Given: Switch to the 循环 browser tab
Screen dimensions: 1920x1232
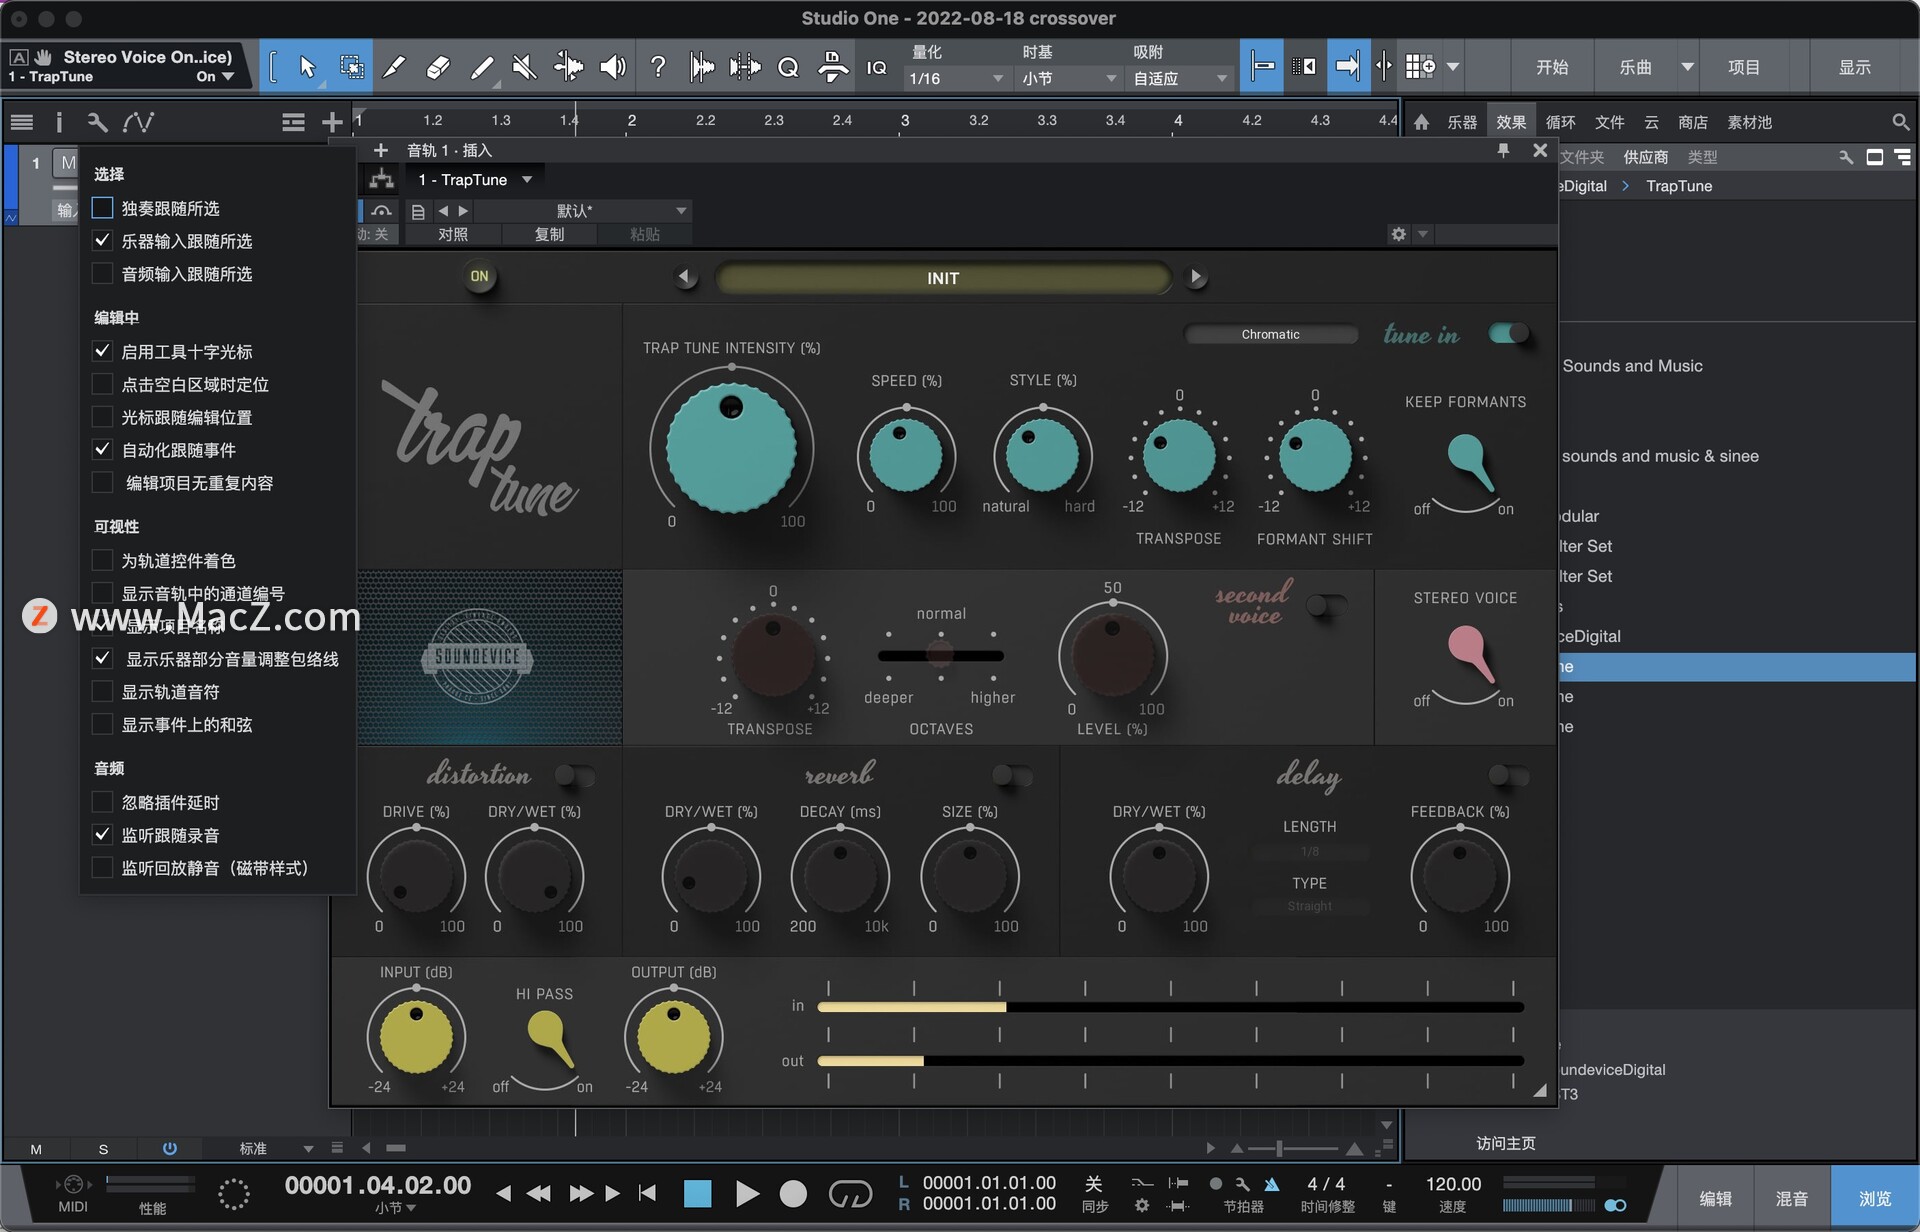Looking at the screenshot, I should pyautogui.click(x=1560, y=122).
